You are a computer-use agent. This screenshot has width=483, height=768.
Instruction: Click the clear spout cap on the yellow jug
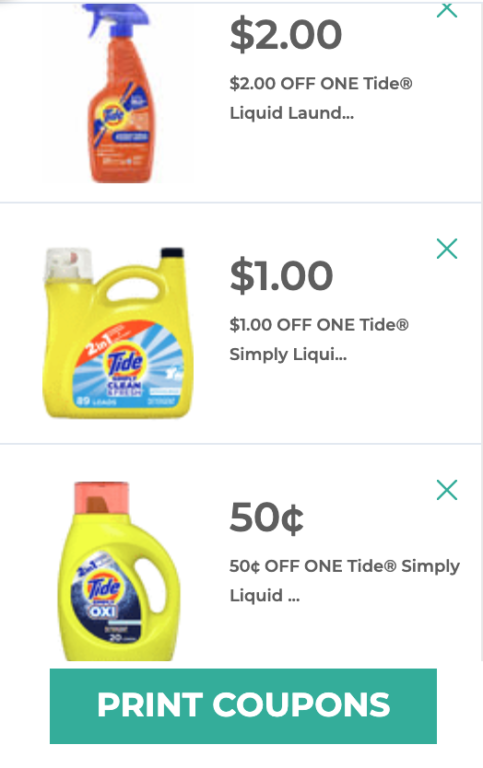68,264
